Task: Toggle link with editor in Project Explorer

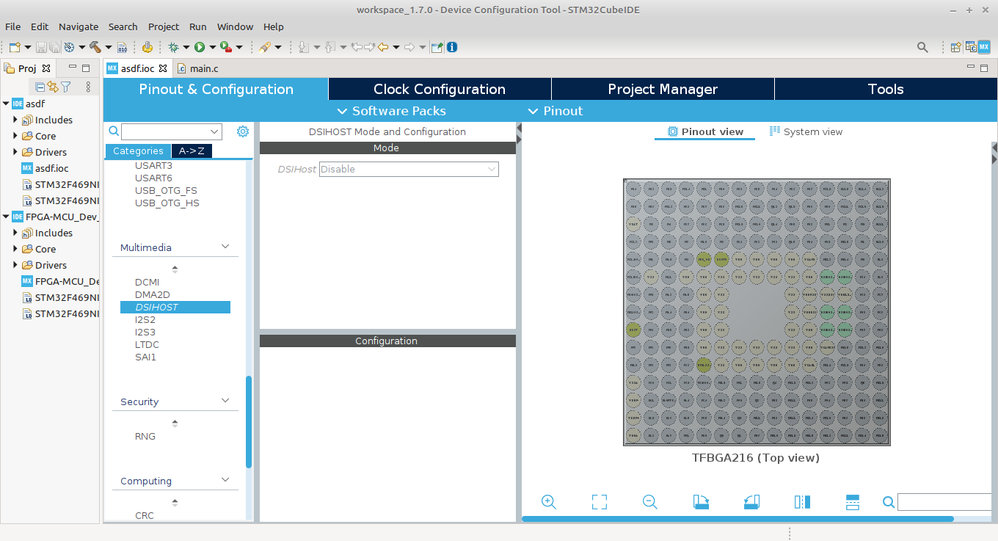Action: point(52,87)
